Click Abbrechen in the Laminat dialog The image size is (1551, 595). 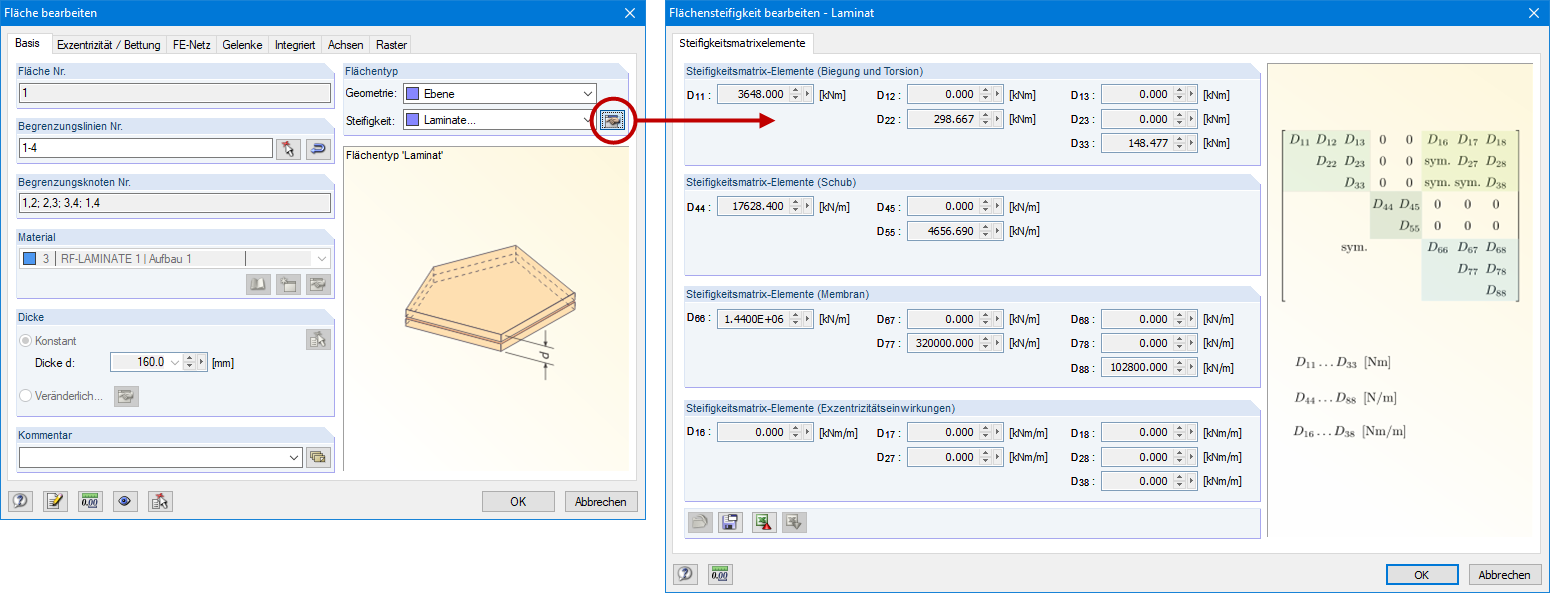coord(1505,575)
